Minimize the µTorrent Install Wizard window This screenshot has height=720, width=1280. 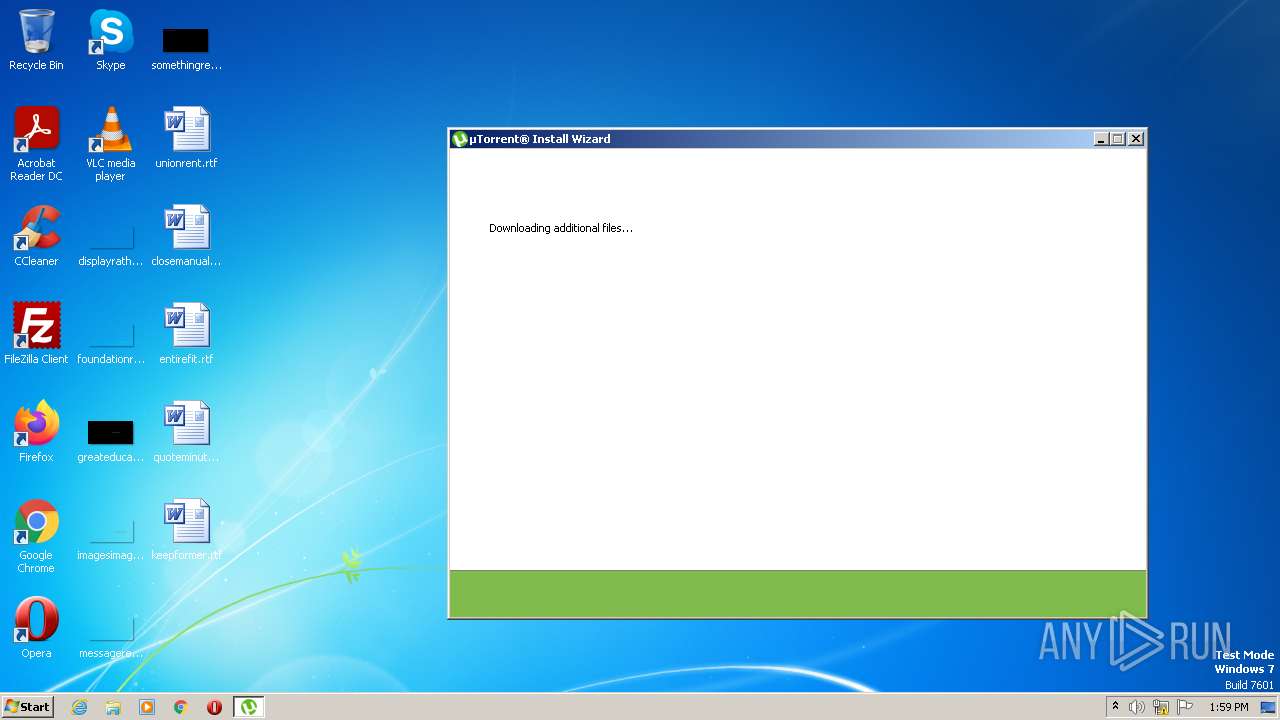pyautogui.click(x=1102, y=139)
